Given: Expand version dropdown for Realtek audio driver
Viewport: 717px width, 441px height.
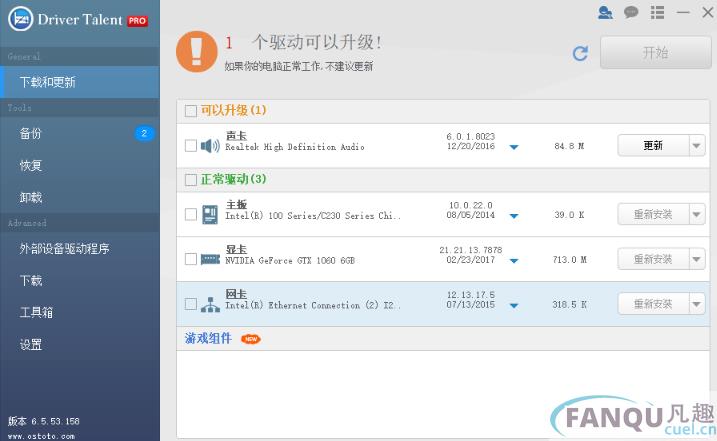Looking at the screenshot, I should tap(514, 147).
